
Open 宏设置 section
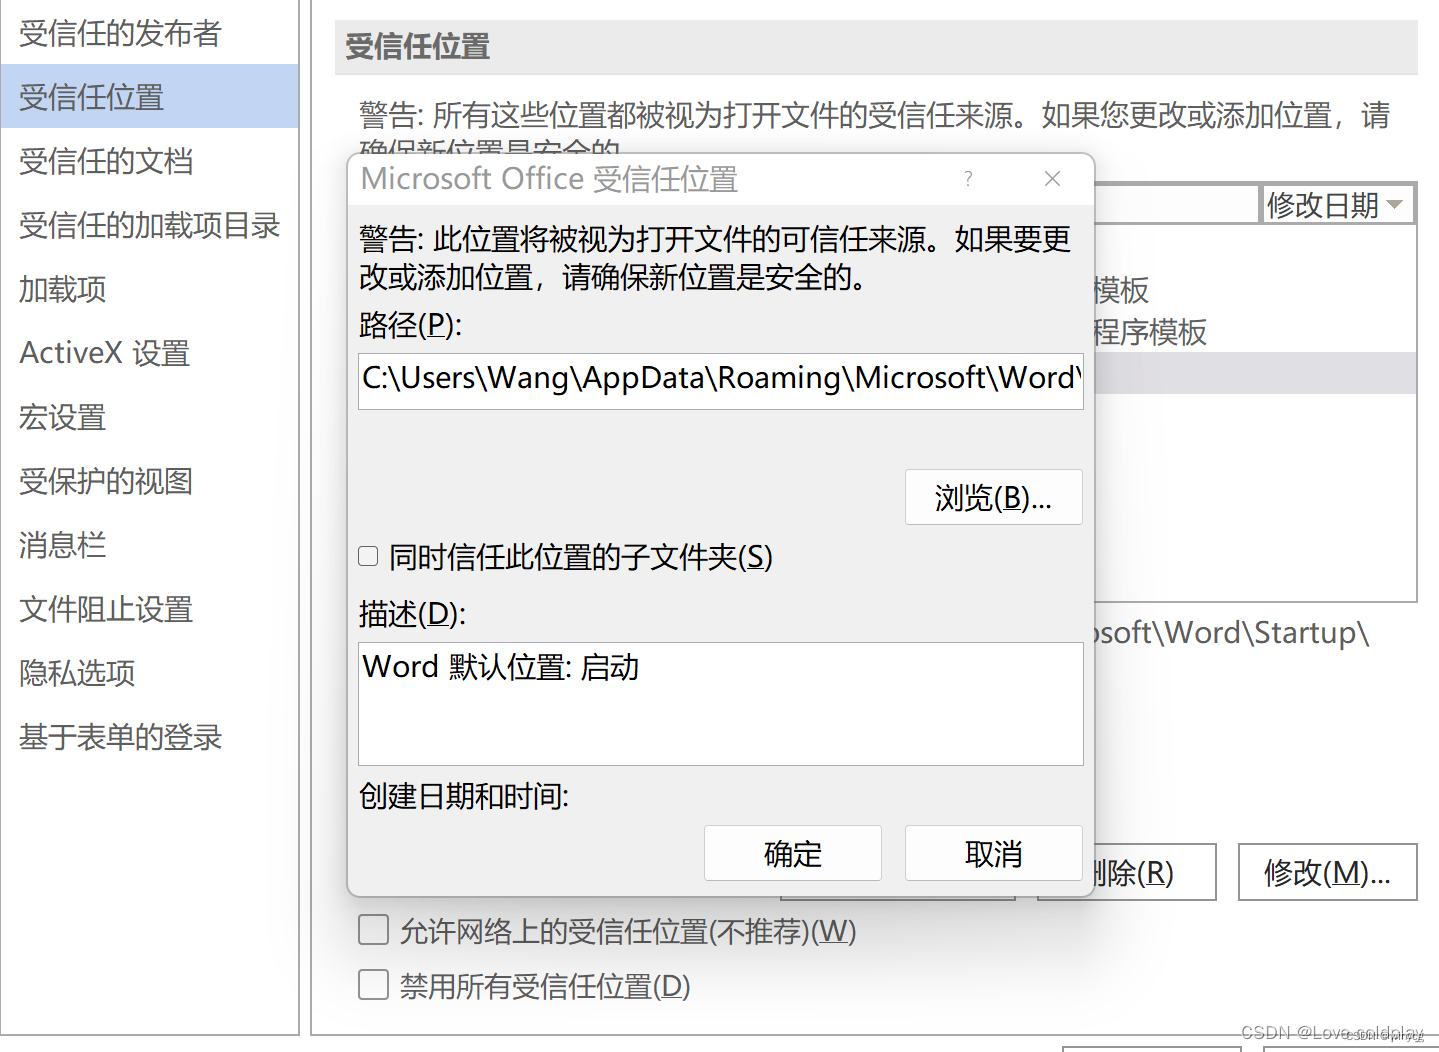(x=149, y=417)
